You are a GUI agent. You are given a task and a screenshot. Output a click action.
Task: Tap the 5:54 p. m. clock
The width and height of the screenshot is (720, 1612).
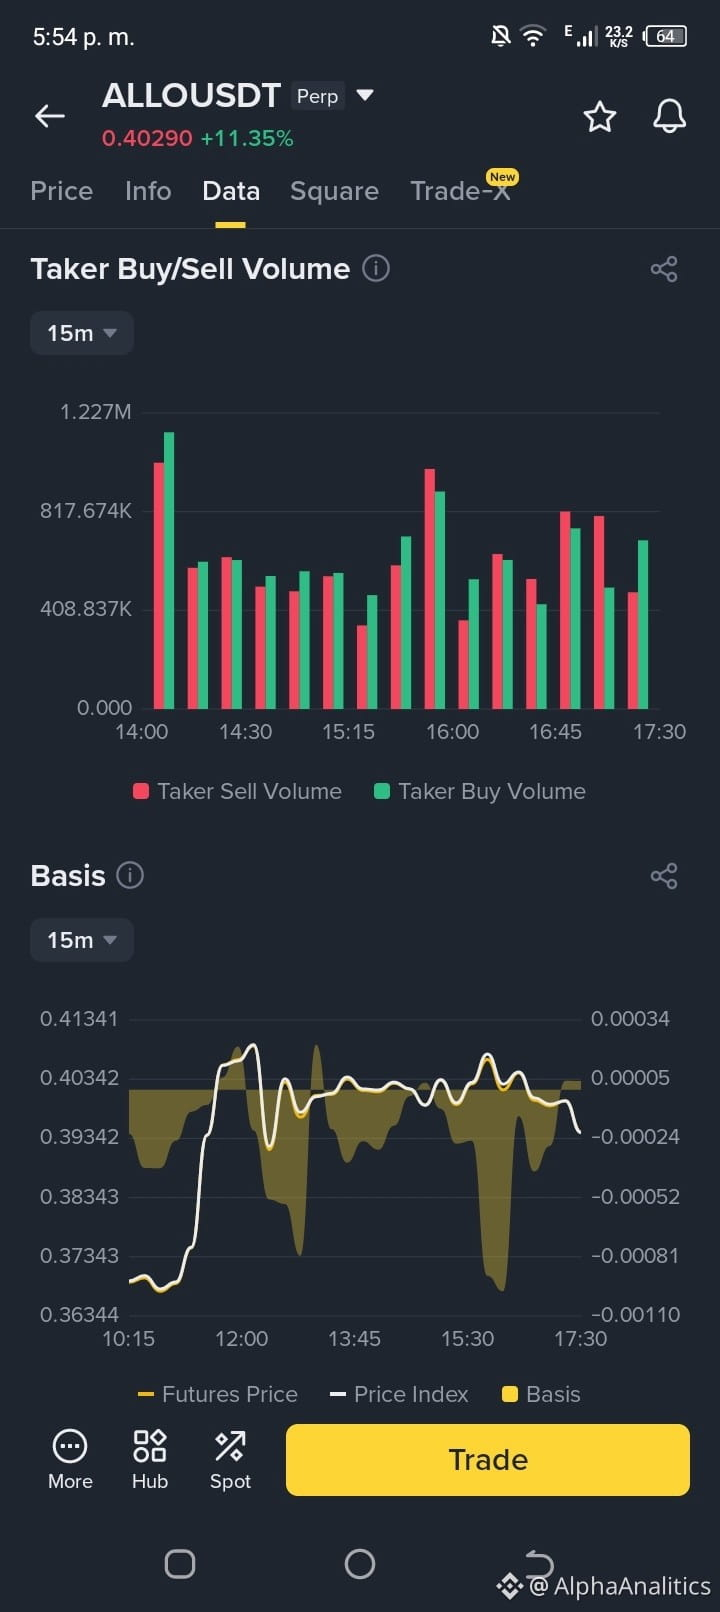point(84,37)
